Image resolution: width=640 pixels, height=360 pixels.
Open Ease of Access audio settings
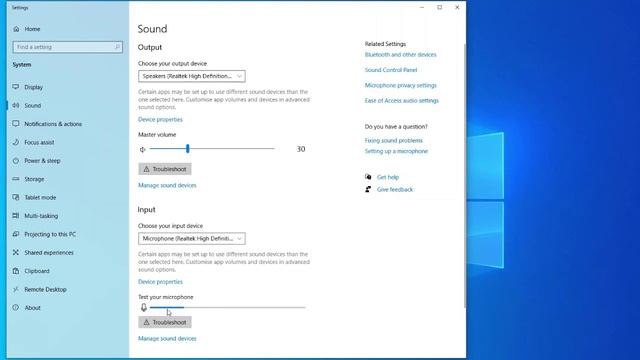pyautogui.click(x=402, y=100)
